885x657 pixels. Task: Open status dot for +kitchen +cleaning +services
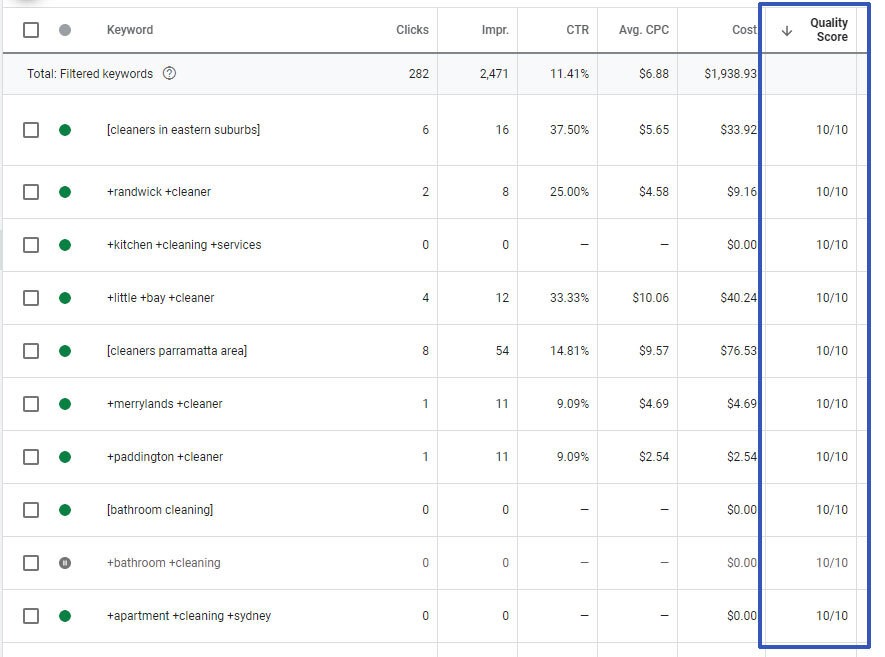pyautogui.click(x=65, y=246)
